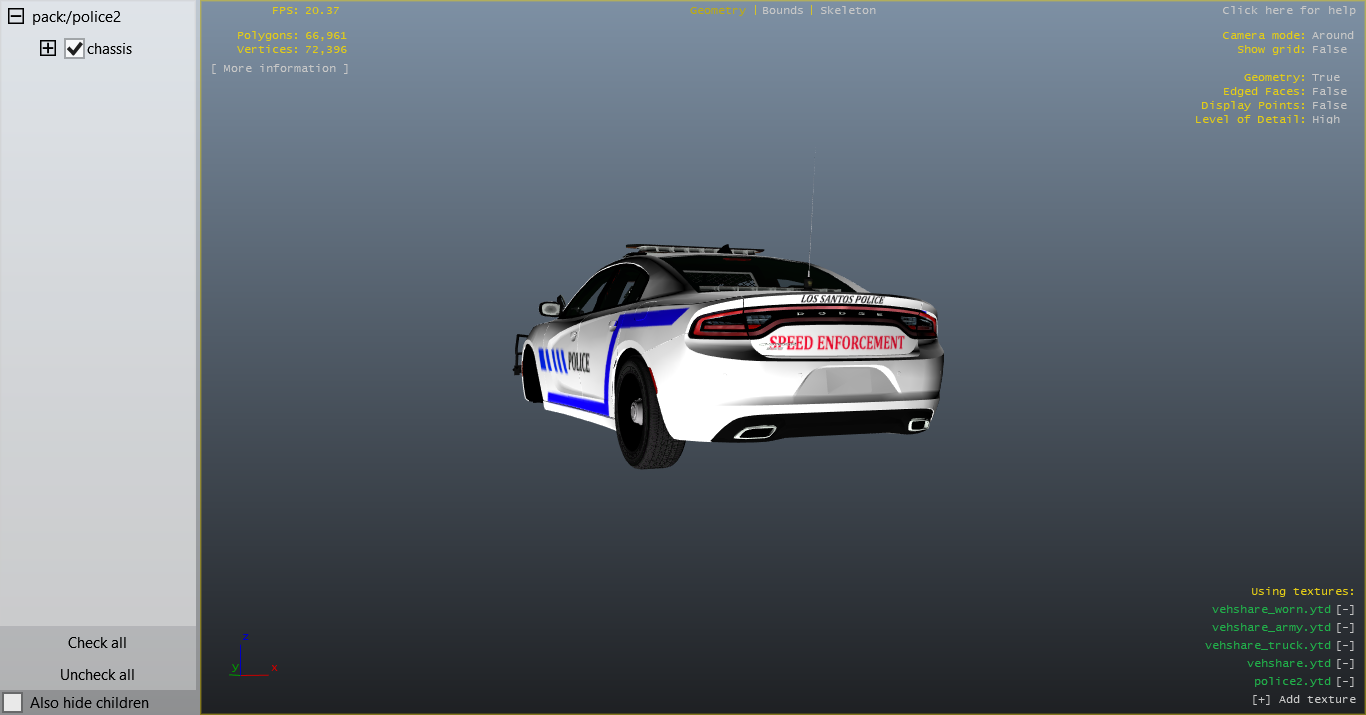The height and width of the screenshot is (715, 1366).
Task: Switch to the Bounds view tab
Action: coord(782,10)
